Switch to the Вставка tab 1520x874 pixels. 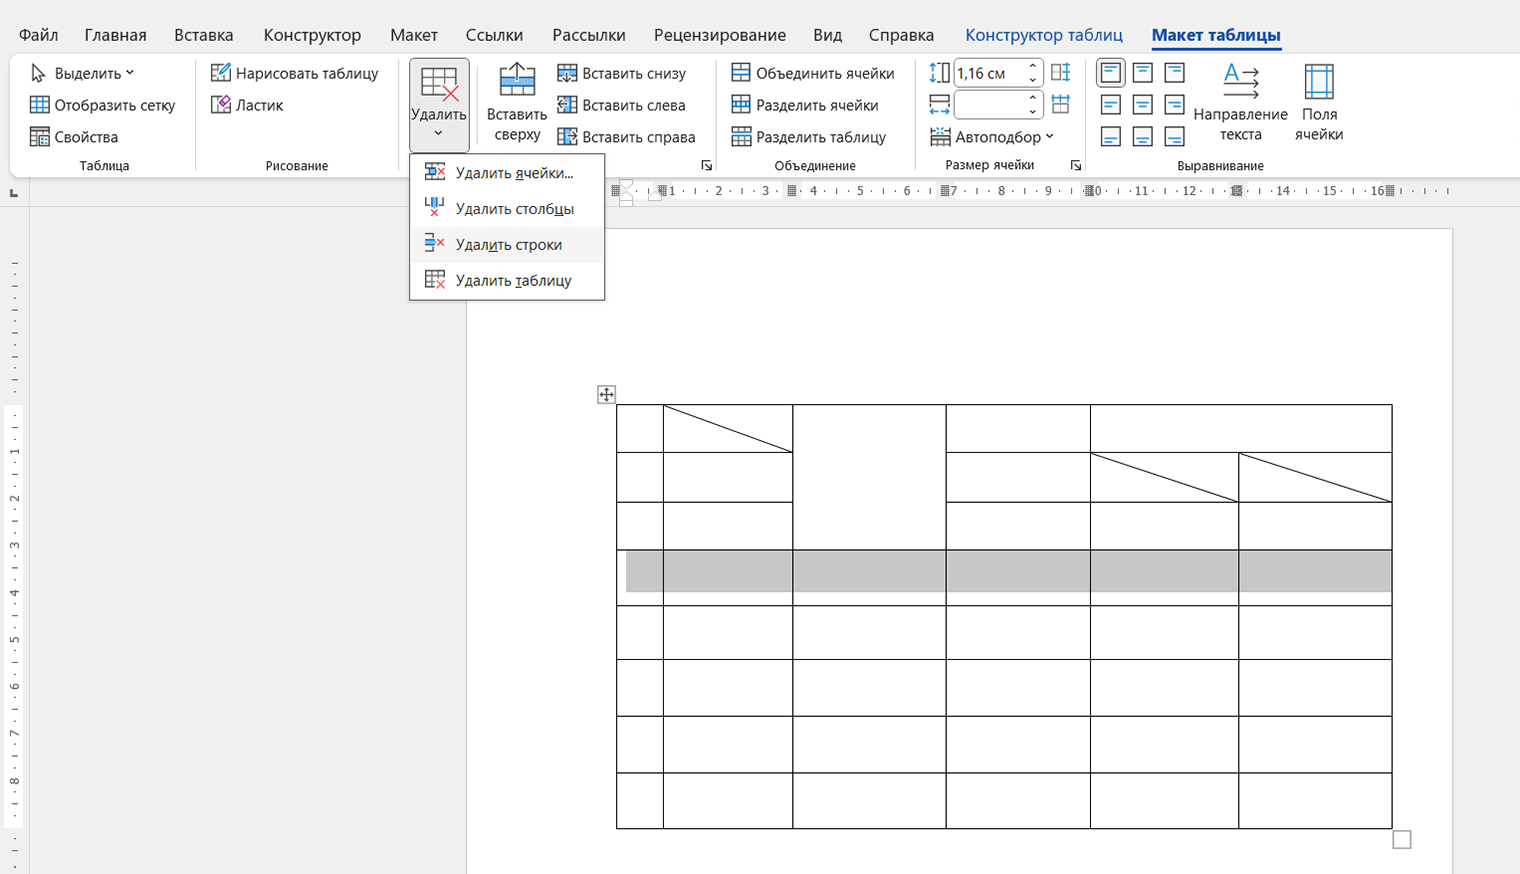pos(204,35)
